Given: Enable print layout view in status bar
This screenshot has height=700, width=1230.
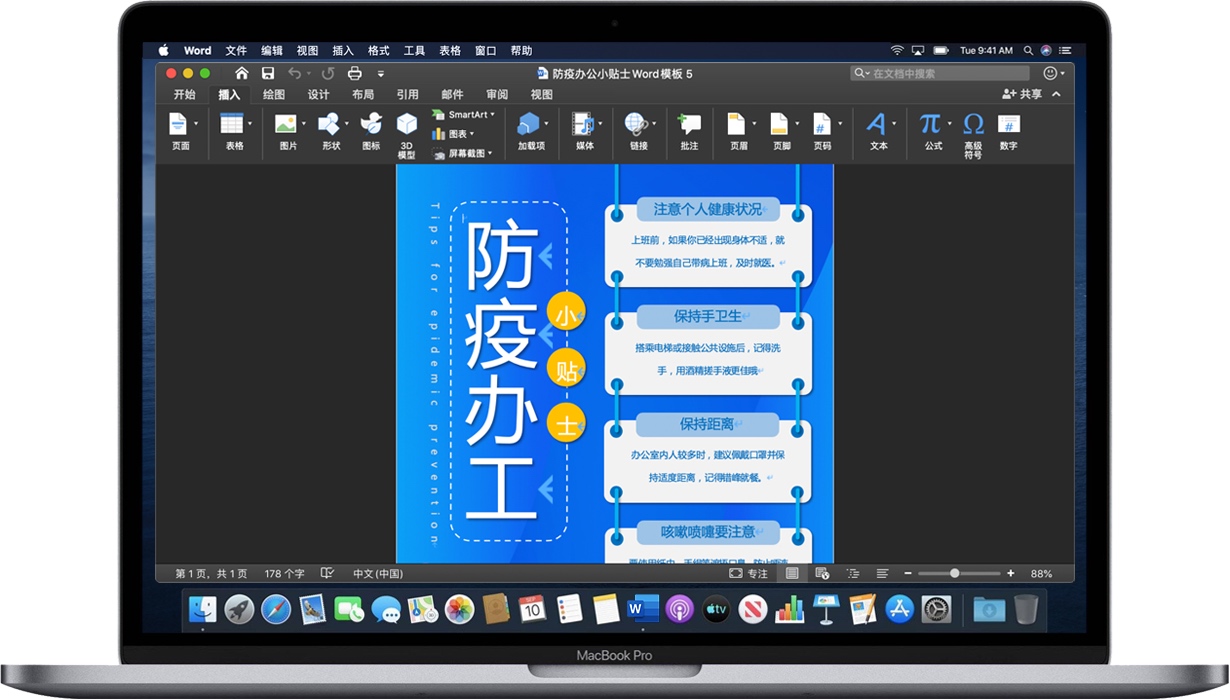Looking at the screenshot, I should (790, 573).
